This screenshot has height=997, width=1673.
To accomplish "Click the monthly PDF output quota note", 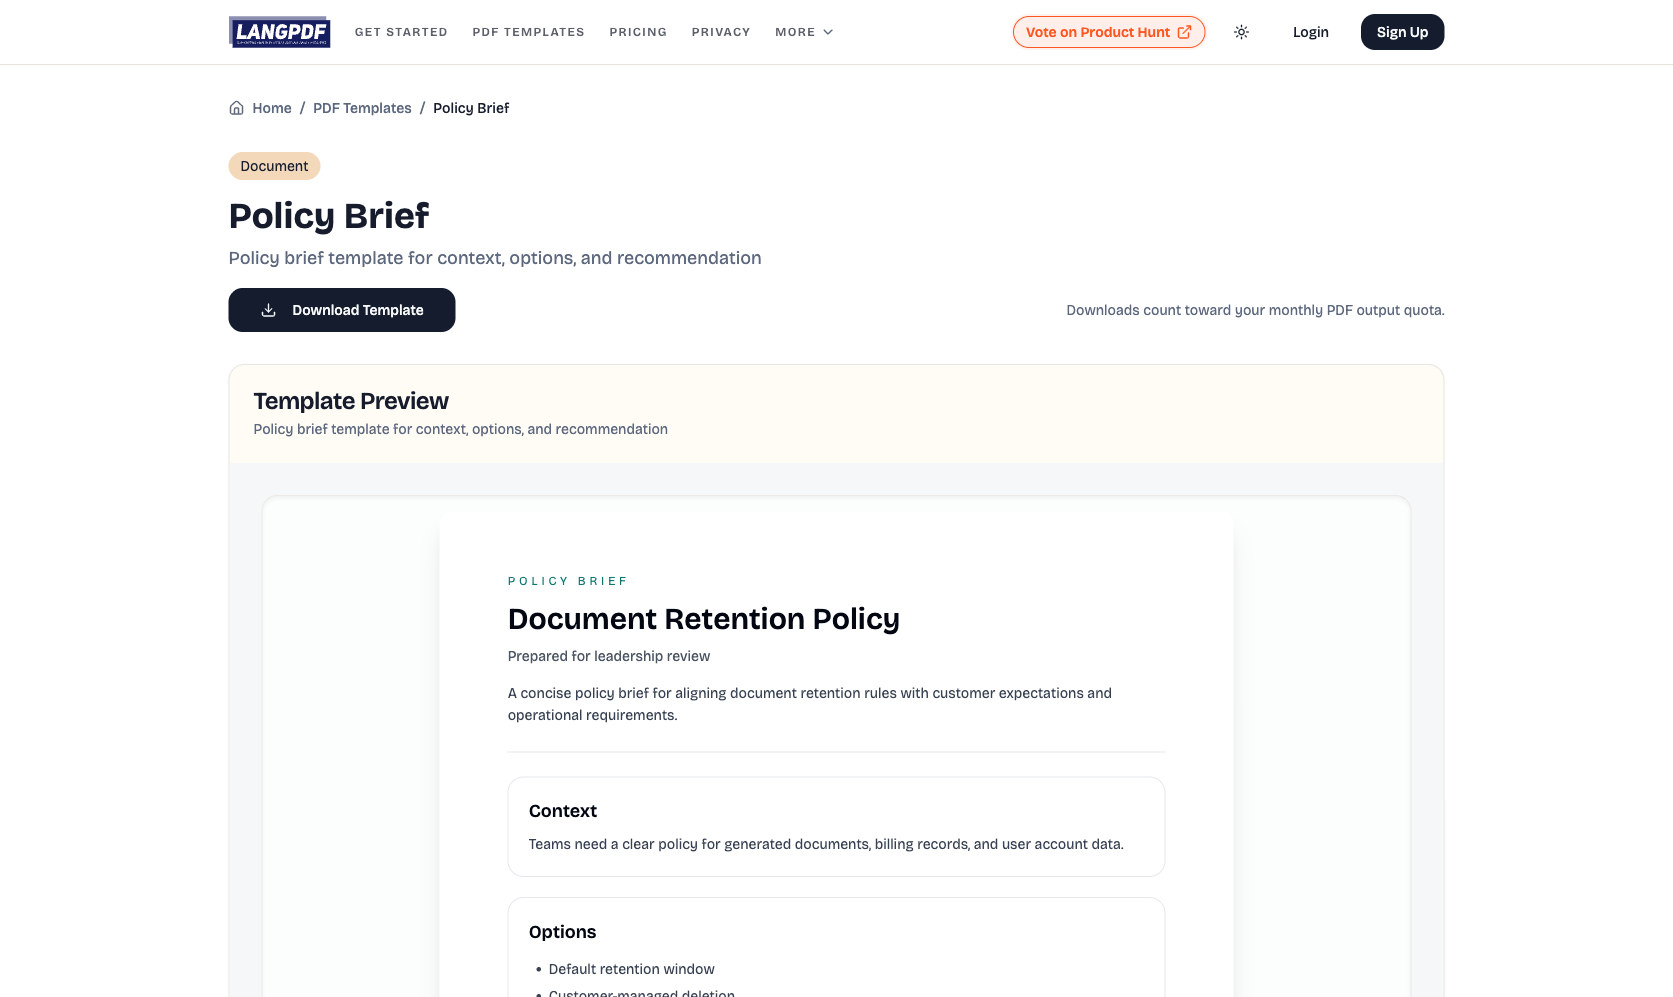I will click(x=1255, y=310).
